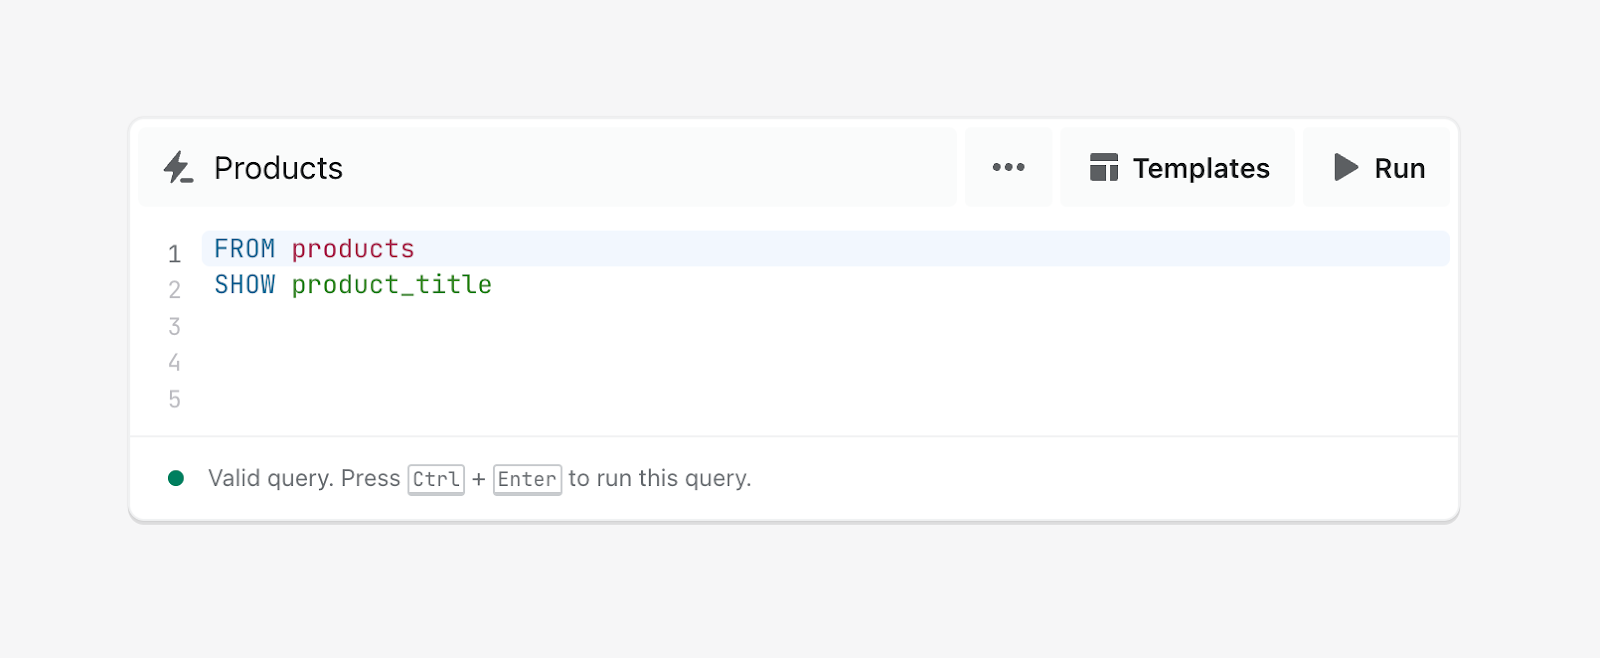Click line number 4 in the gutter
Screen dimensions: 1600x658
tap(174, 362)
